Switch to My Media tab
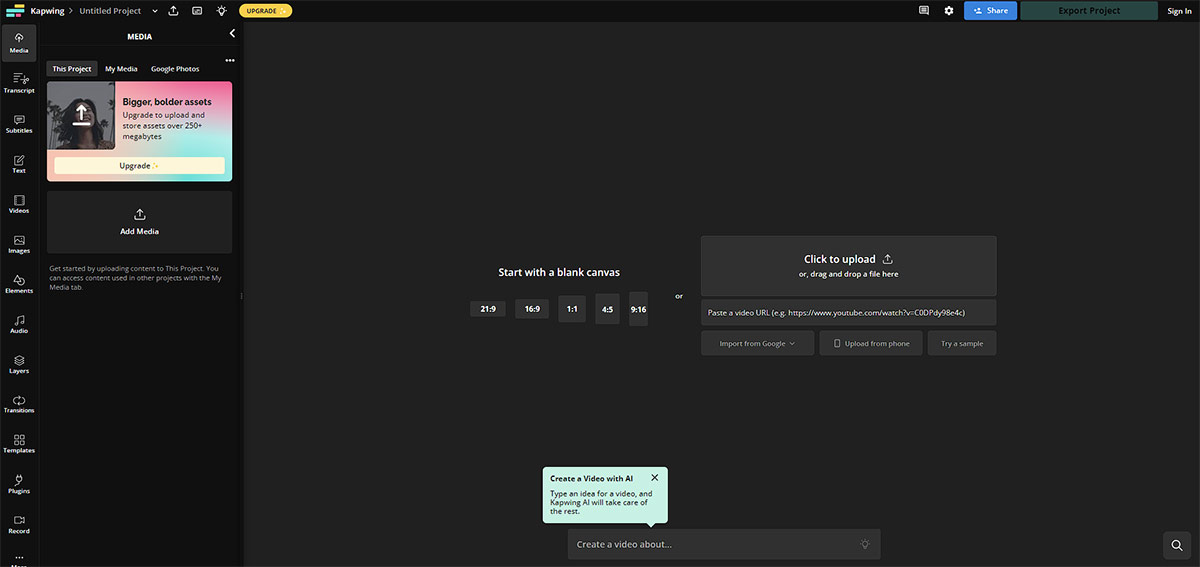 click(x=121, y=69)
